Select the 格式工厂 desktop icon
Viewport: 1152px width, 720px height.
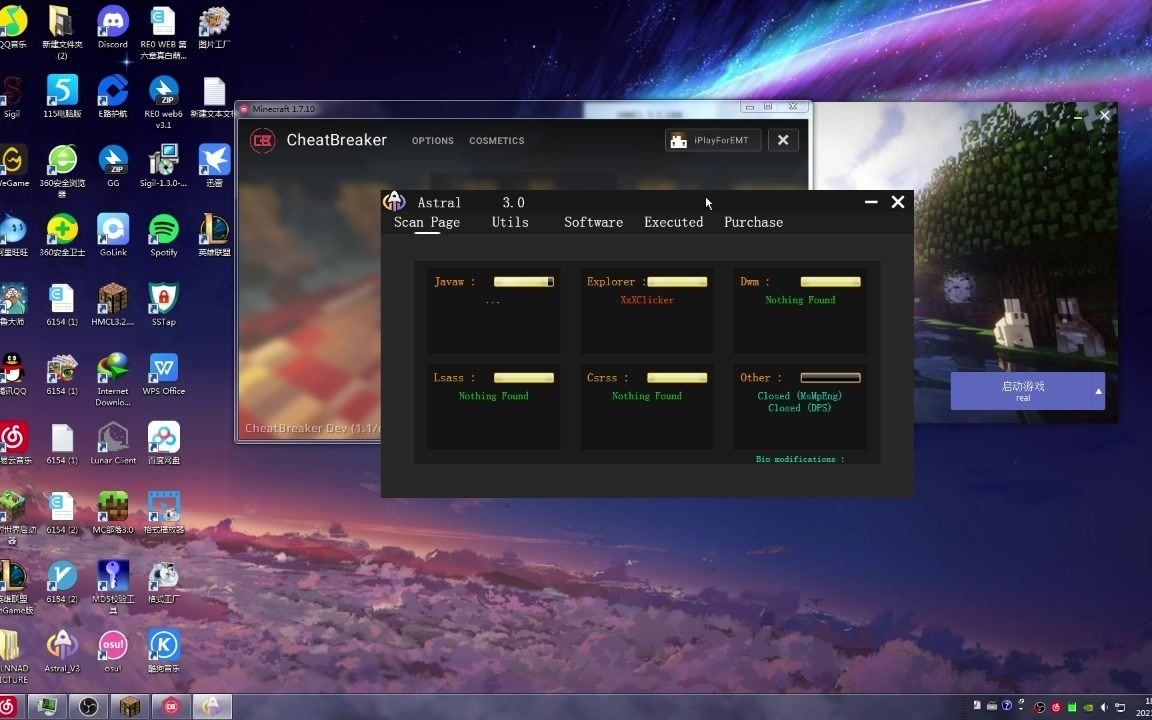point(164,582)
